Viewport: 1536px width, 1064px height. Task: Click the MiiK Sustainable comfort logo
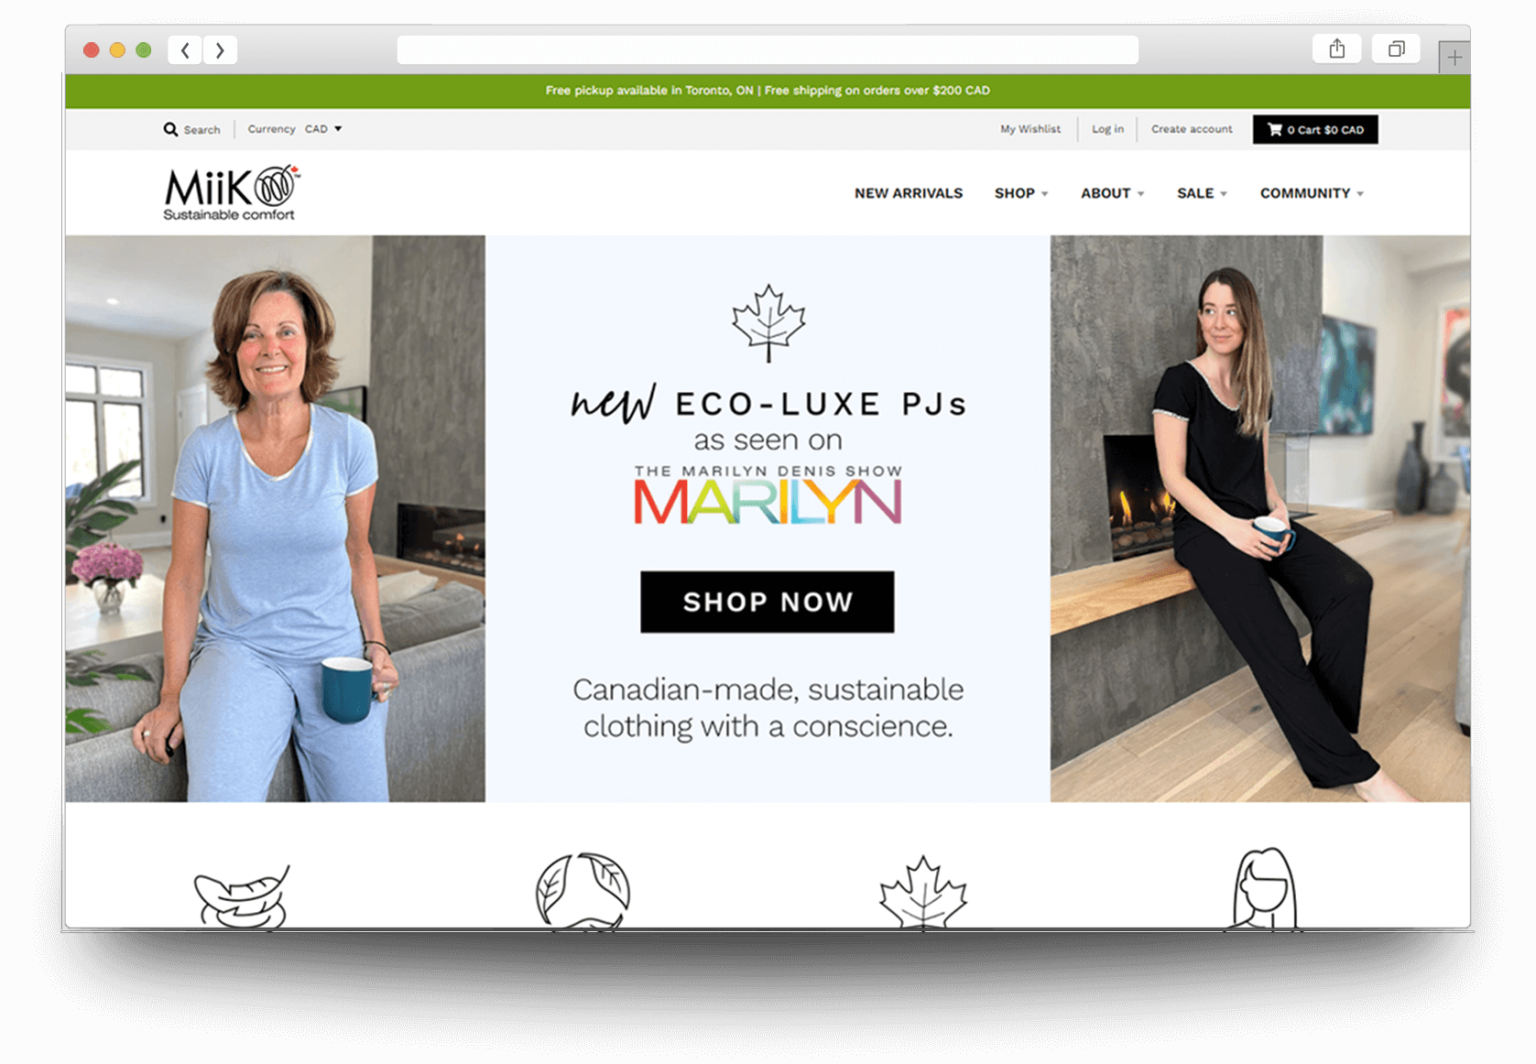[231, 193]
